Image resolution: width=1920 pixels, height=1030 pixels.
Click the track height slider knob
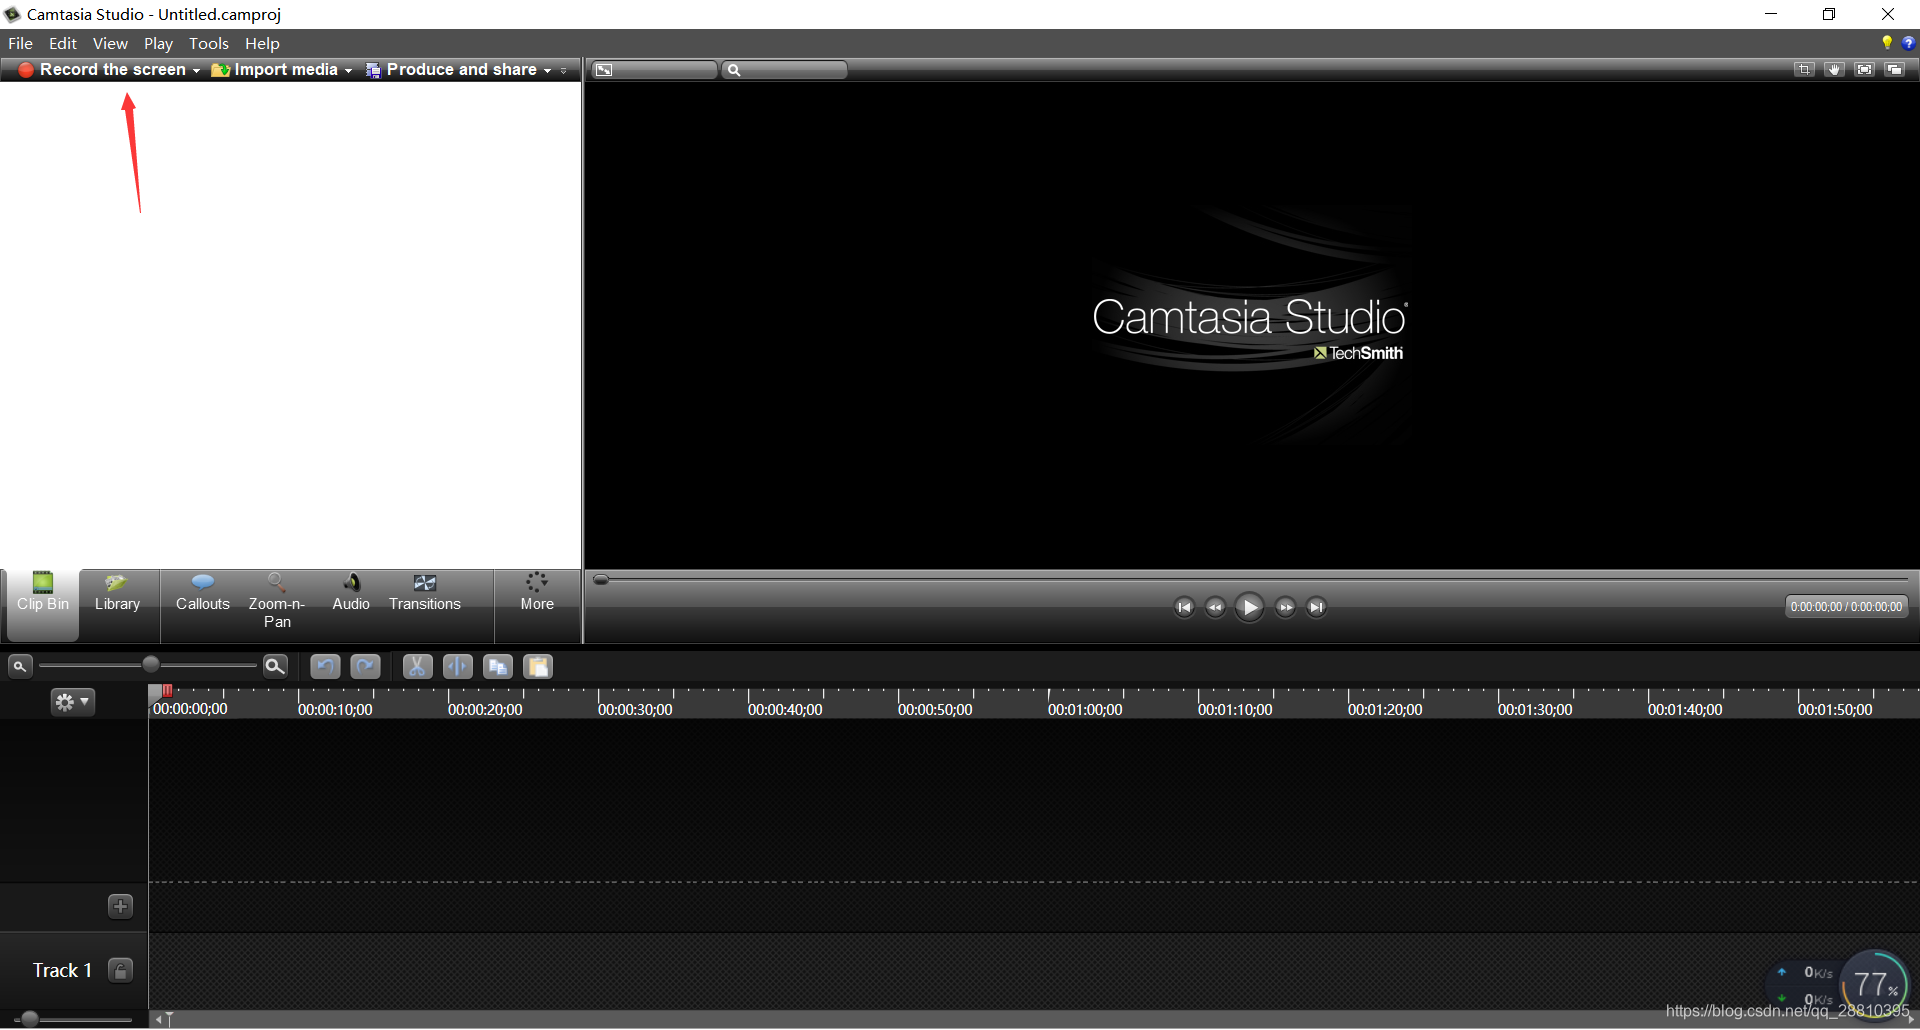pyautogui.click(x=30, y=1019)
